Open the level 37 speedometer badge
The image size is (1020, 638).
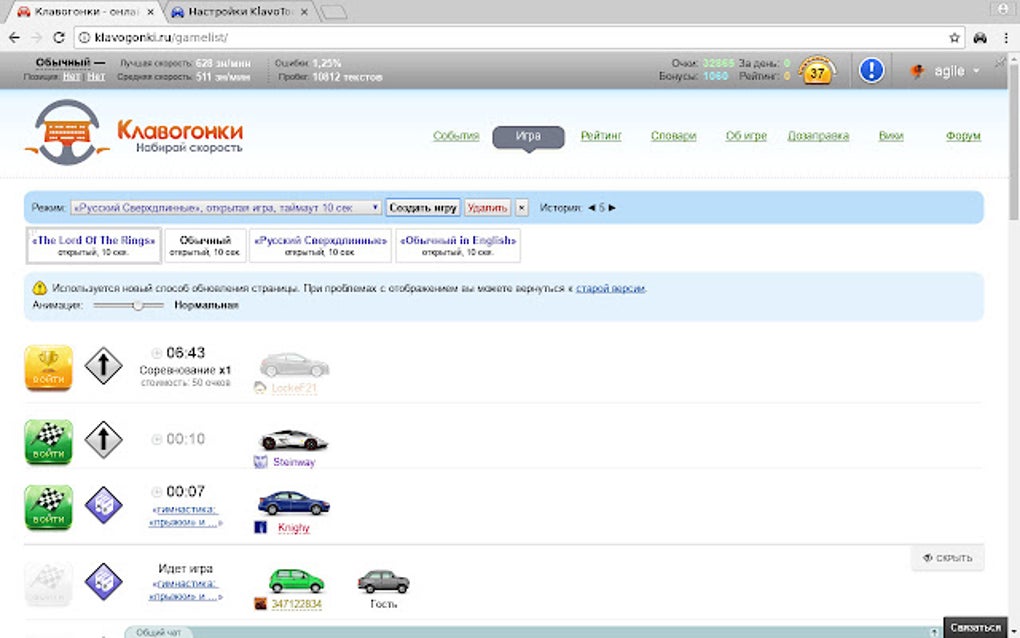pos(817,70)
